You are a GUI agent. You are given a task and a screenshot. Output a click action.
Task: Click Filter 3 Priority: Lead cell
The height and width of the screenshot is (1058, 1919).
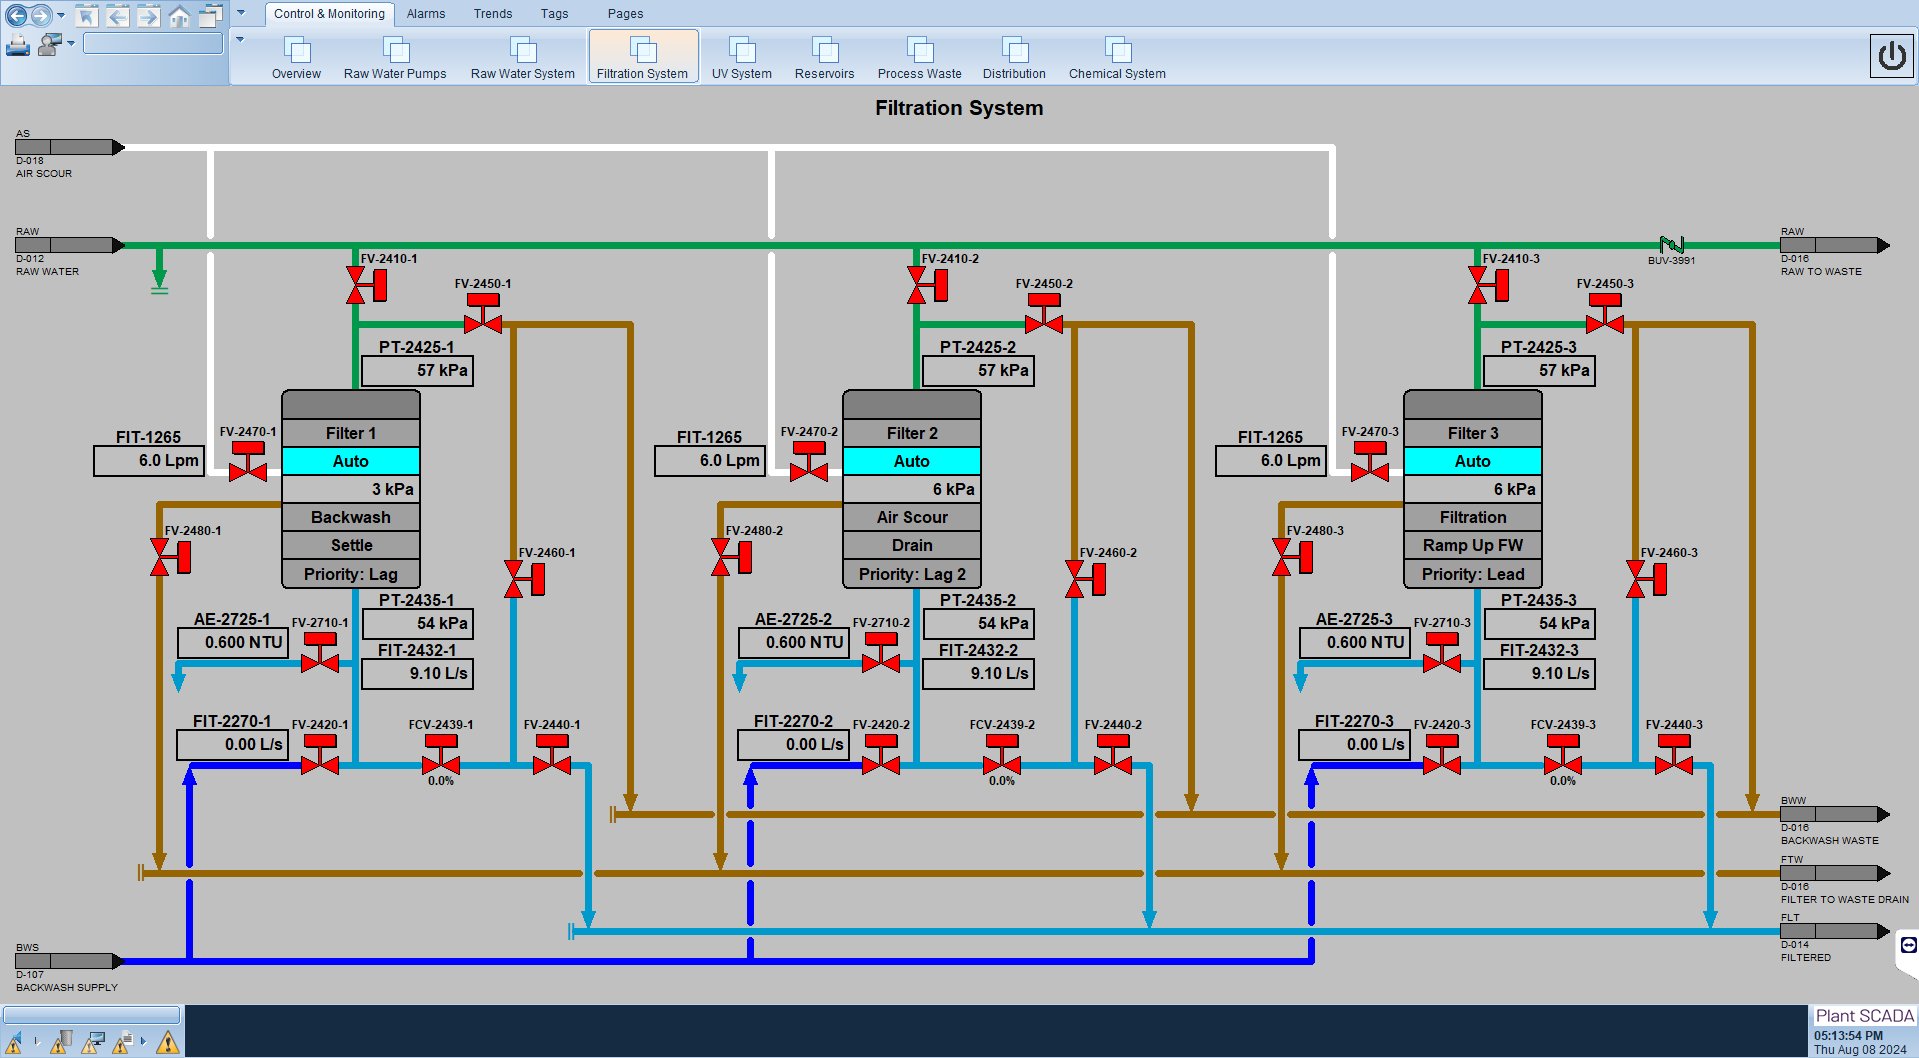coord(1473,574)
